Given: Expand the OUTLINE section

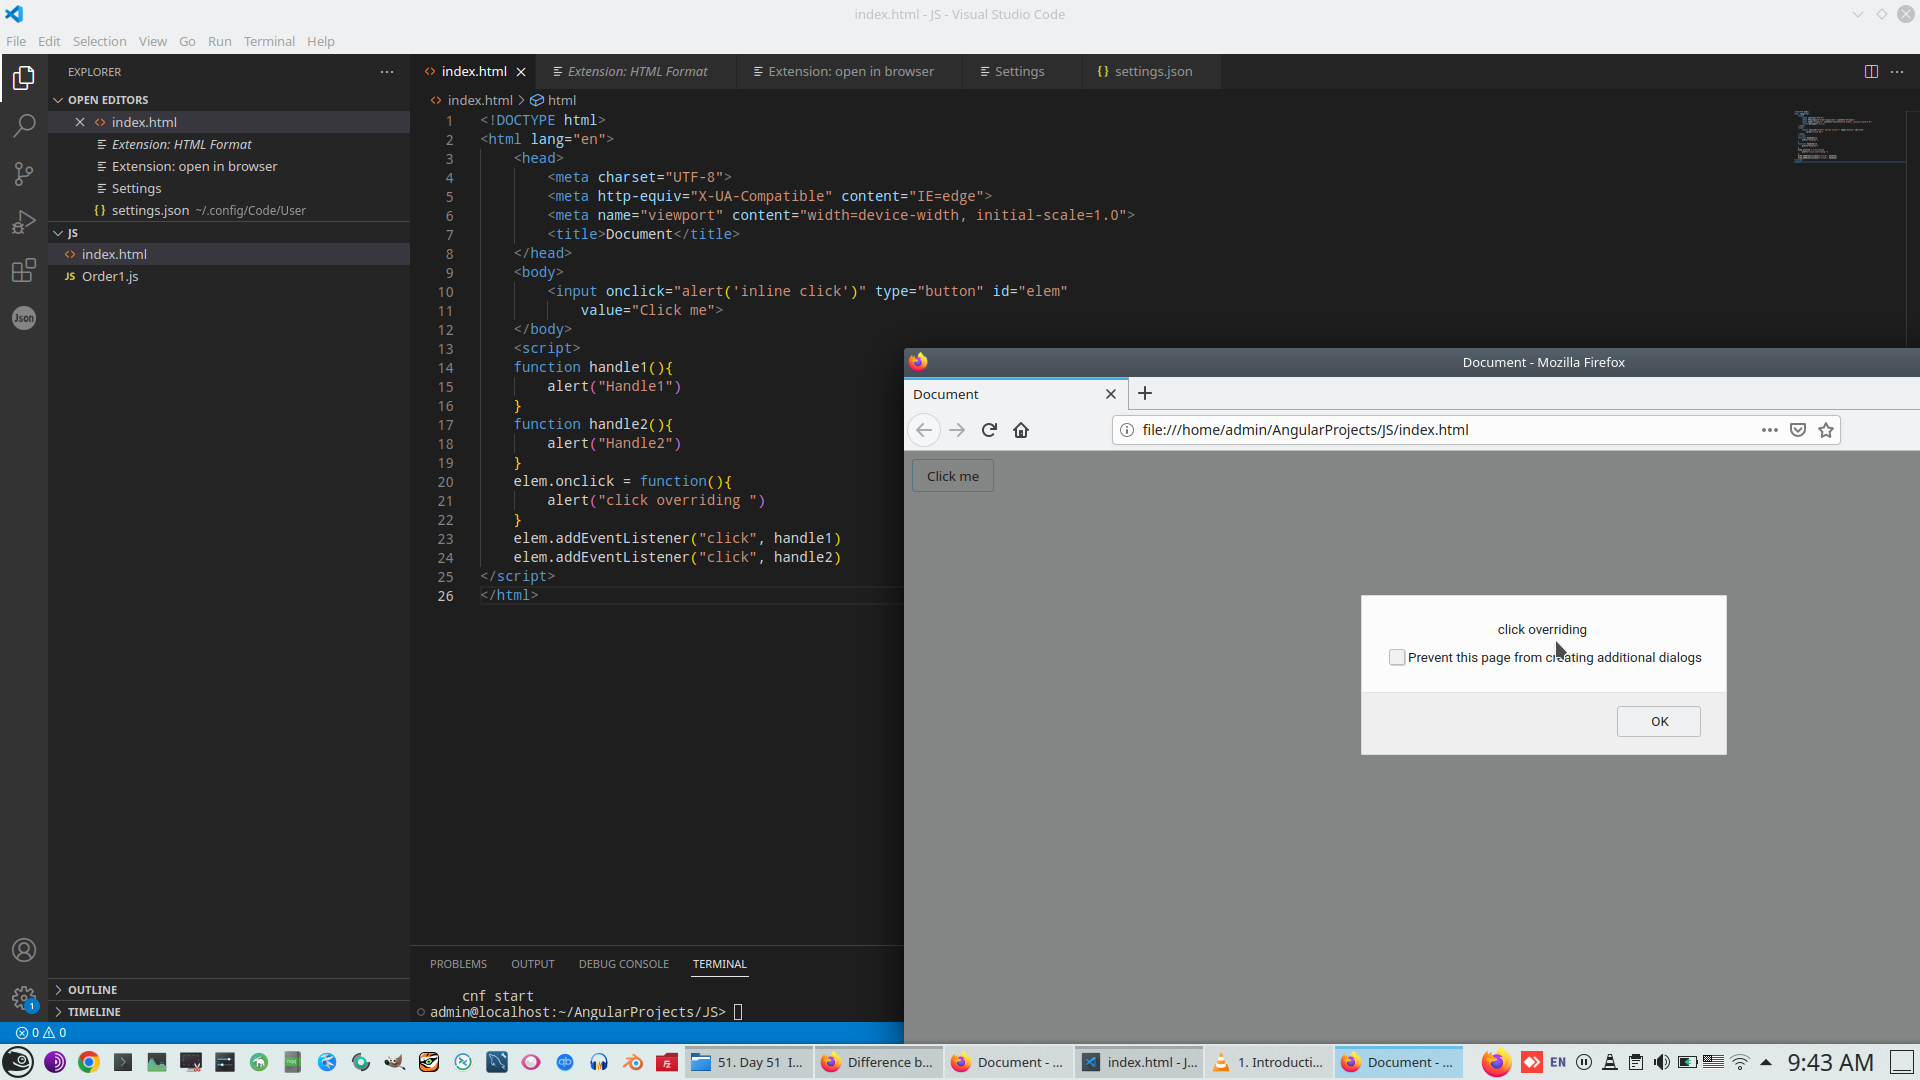Looking at the screenshot, I should click(x=95, y=989).
